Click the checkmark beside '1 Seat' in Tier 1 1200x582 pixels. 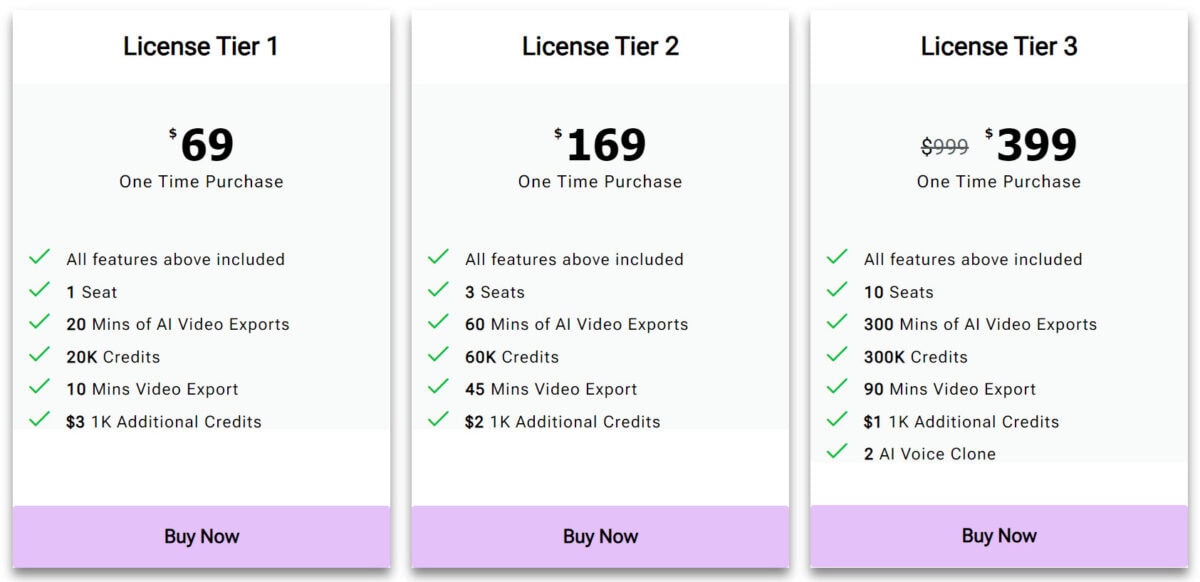coord(39,291)
